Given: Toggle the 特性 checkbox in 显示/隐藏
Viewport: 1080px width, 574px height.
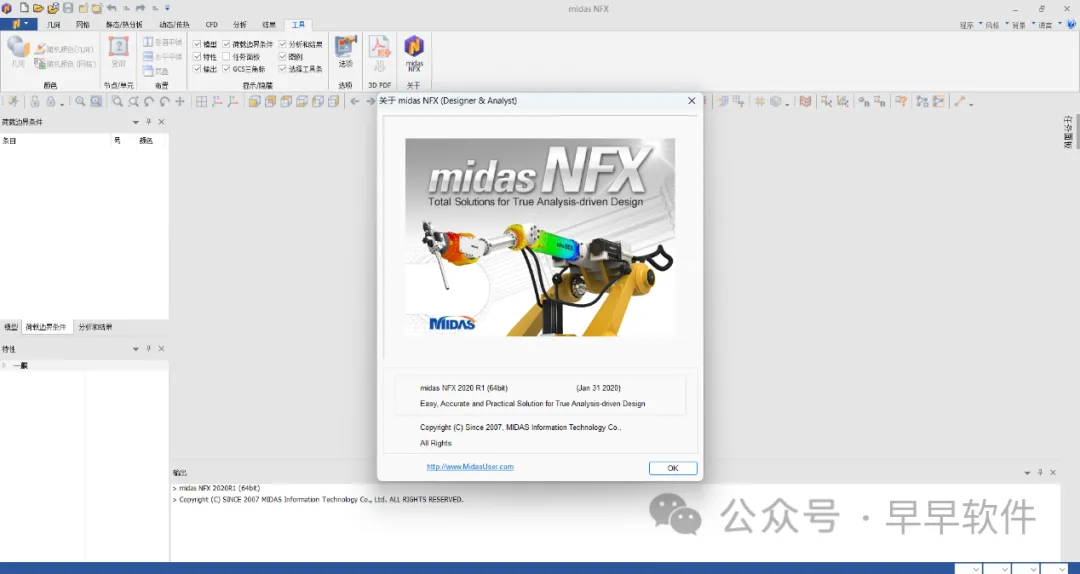Looking at the screenshot, I should pos(197,57).
